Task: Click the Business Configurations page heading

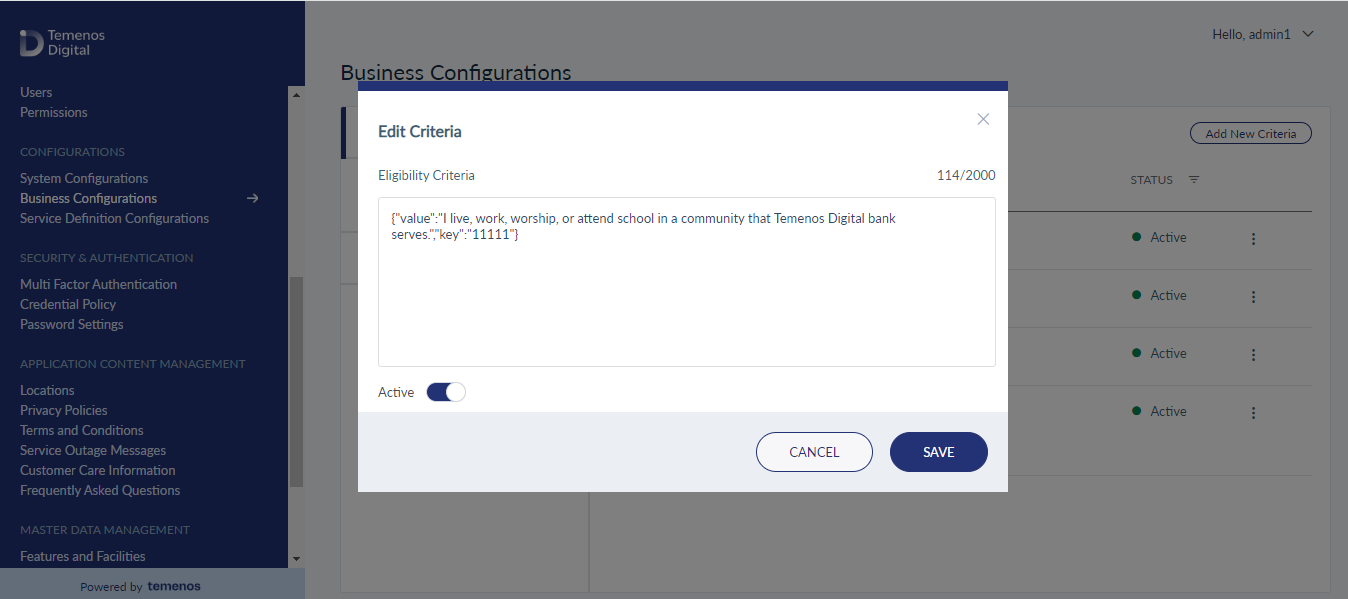Action: (456, 72)
